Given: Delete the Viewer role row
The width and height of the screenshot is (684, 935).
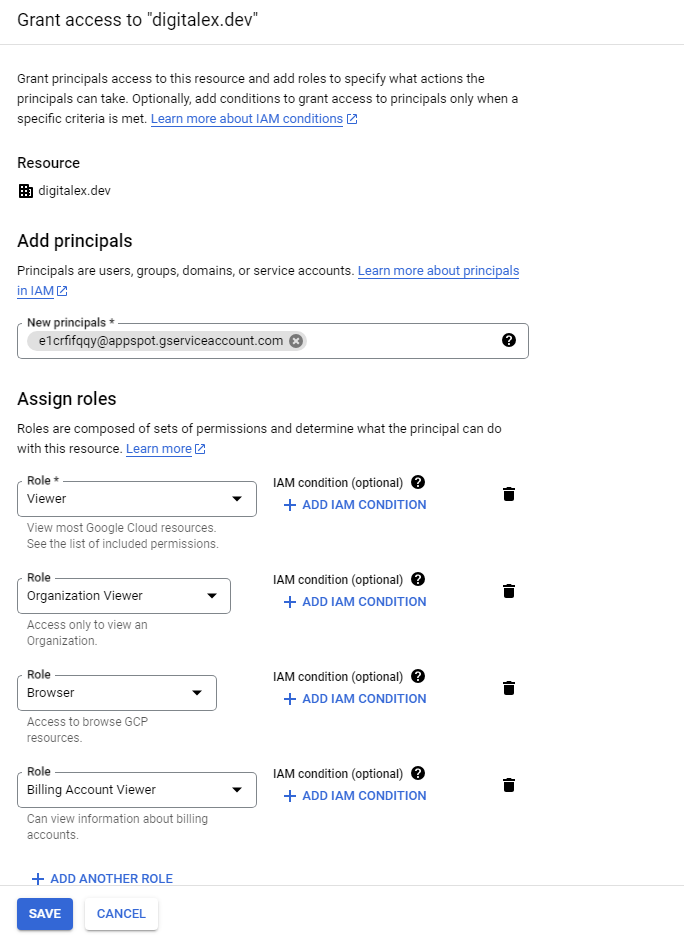Looking at the screenshot, I should coord(509,494).
